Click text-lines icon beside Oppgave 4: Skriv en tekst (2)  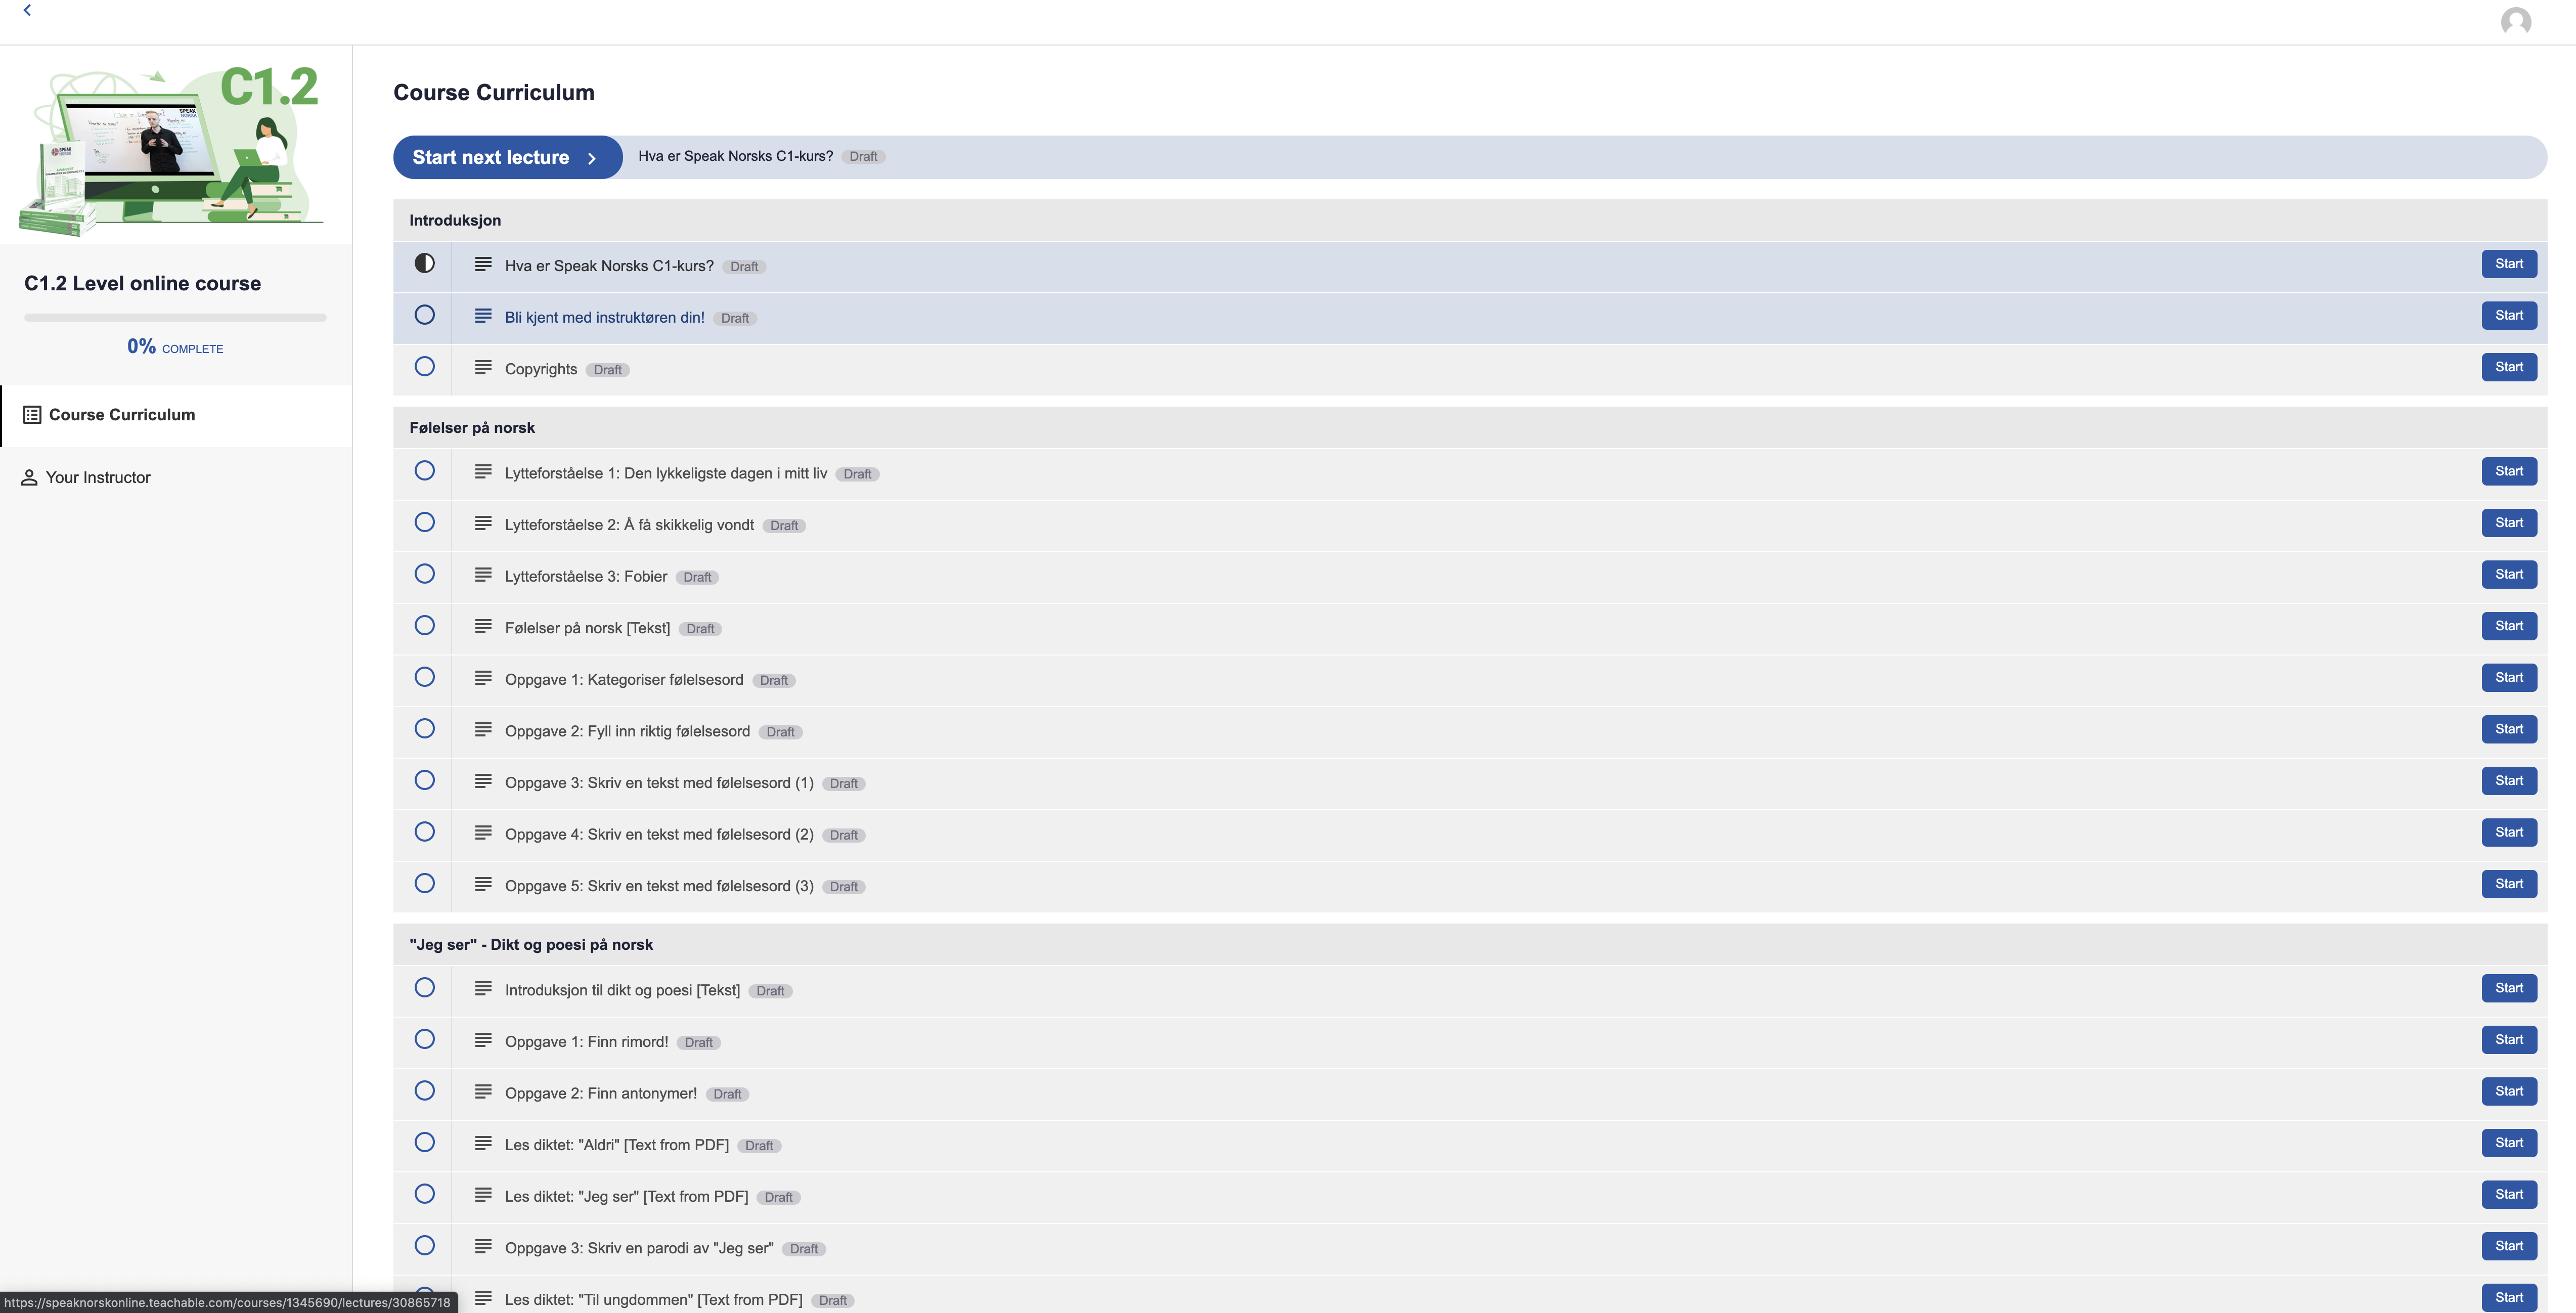pyautogui.click(x=483, y=832)
